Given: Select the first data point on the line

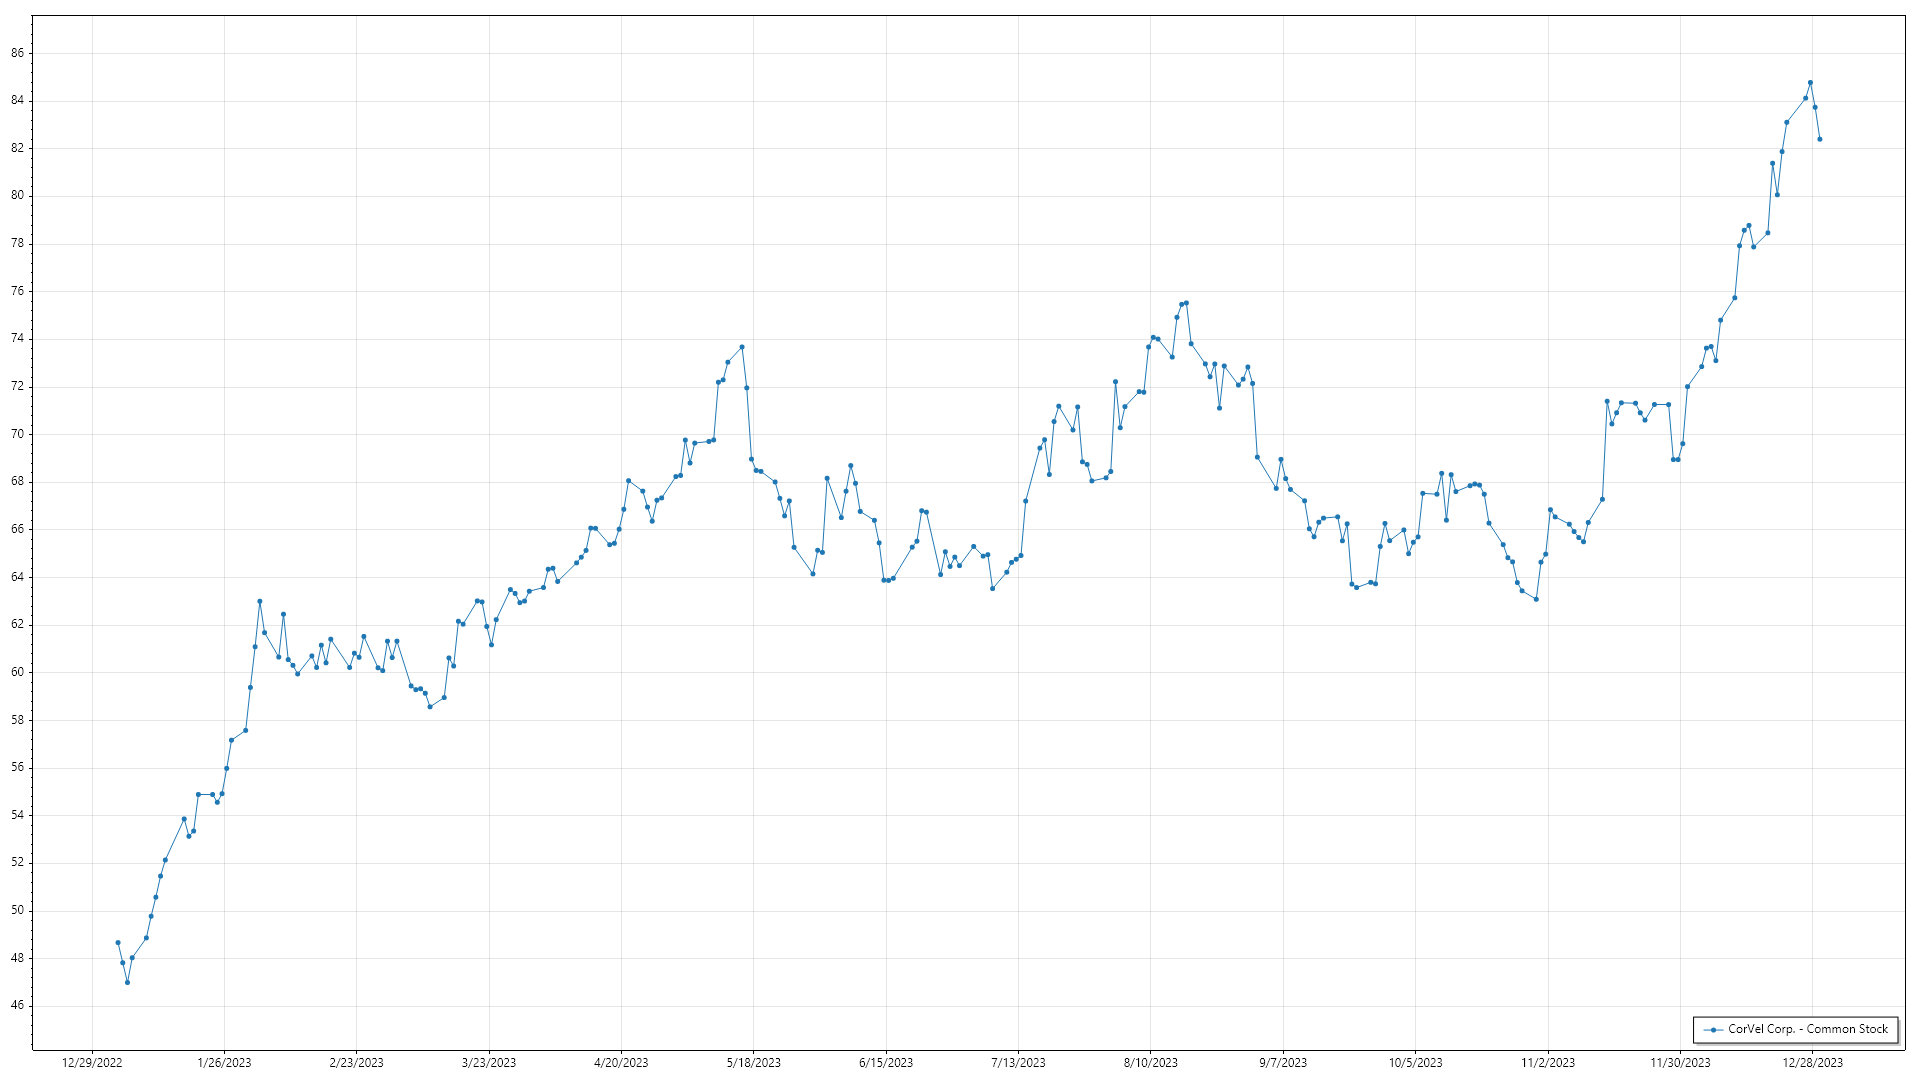Looking at the screenshot, I should pyautogui.click(x=118, y=942).
